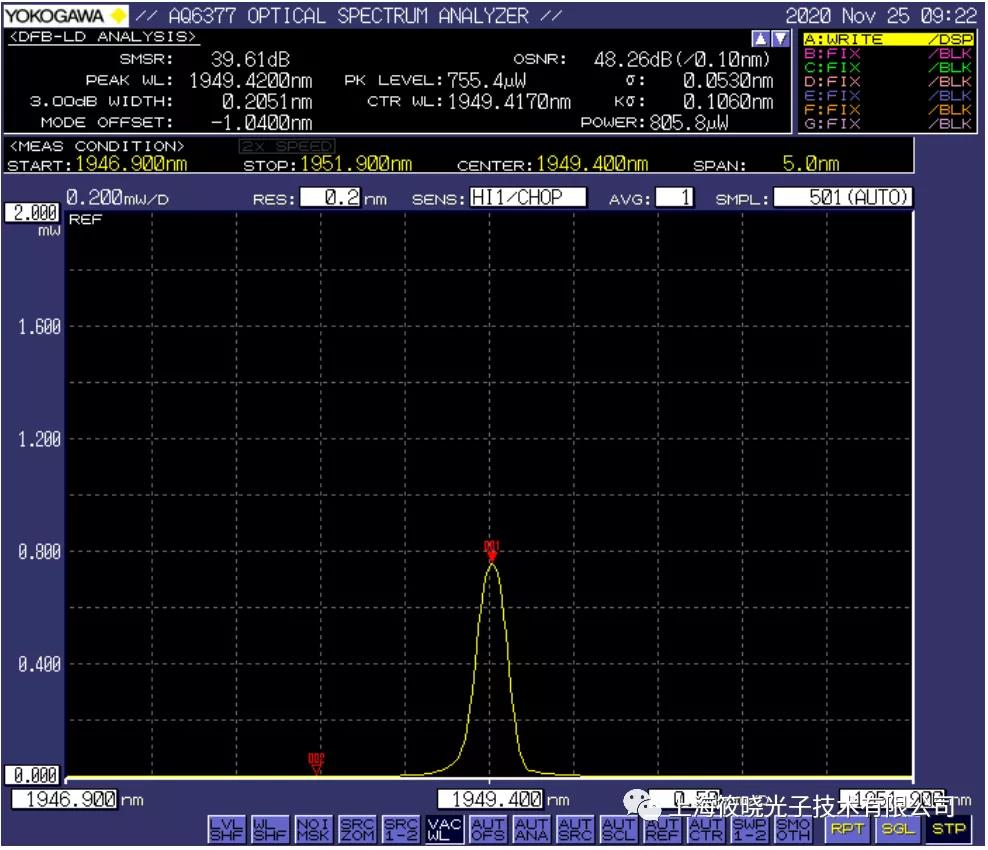This screenshot has width=988, height=850.
Task: Select trace F: FIX /BLK
Action: coord(888,109)
